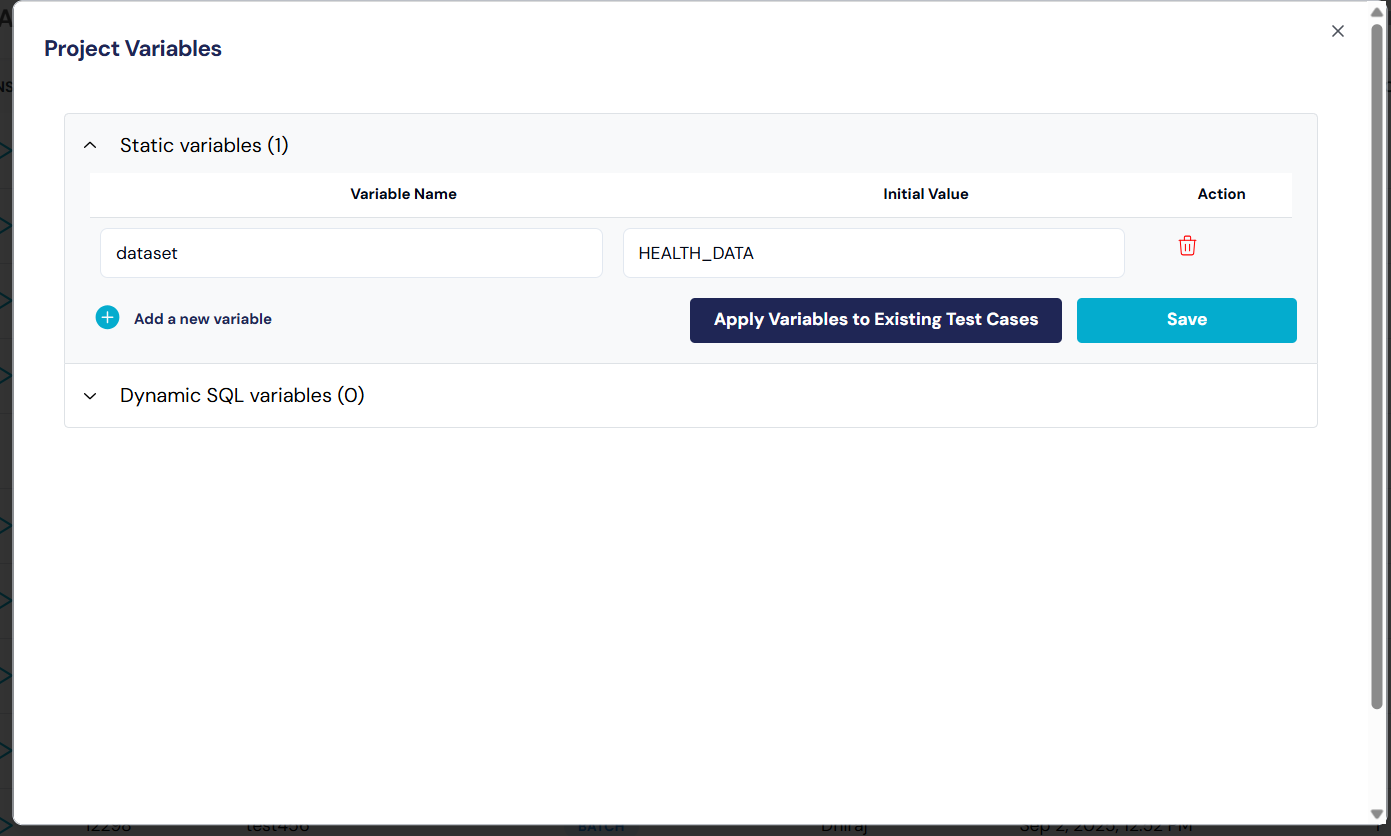Close the Project Variables dialog
1391x836 pixels.
pos(1337,31)
